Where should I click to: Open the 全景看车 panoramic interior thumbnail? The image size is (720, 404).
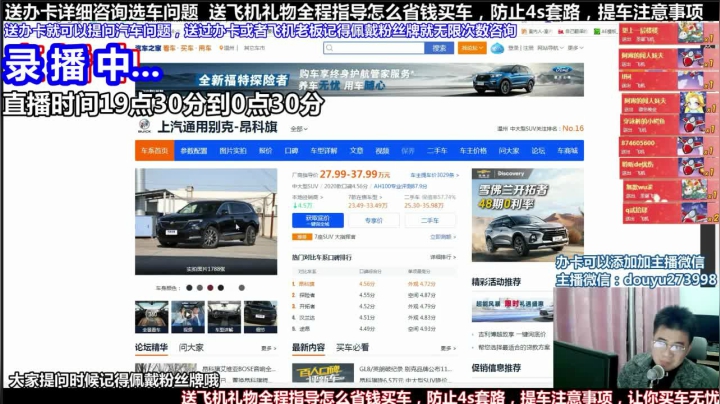(152, 317)
